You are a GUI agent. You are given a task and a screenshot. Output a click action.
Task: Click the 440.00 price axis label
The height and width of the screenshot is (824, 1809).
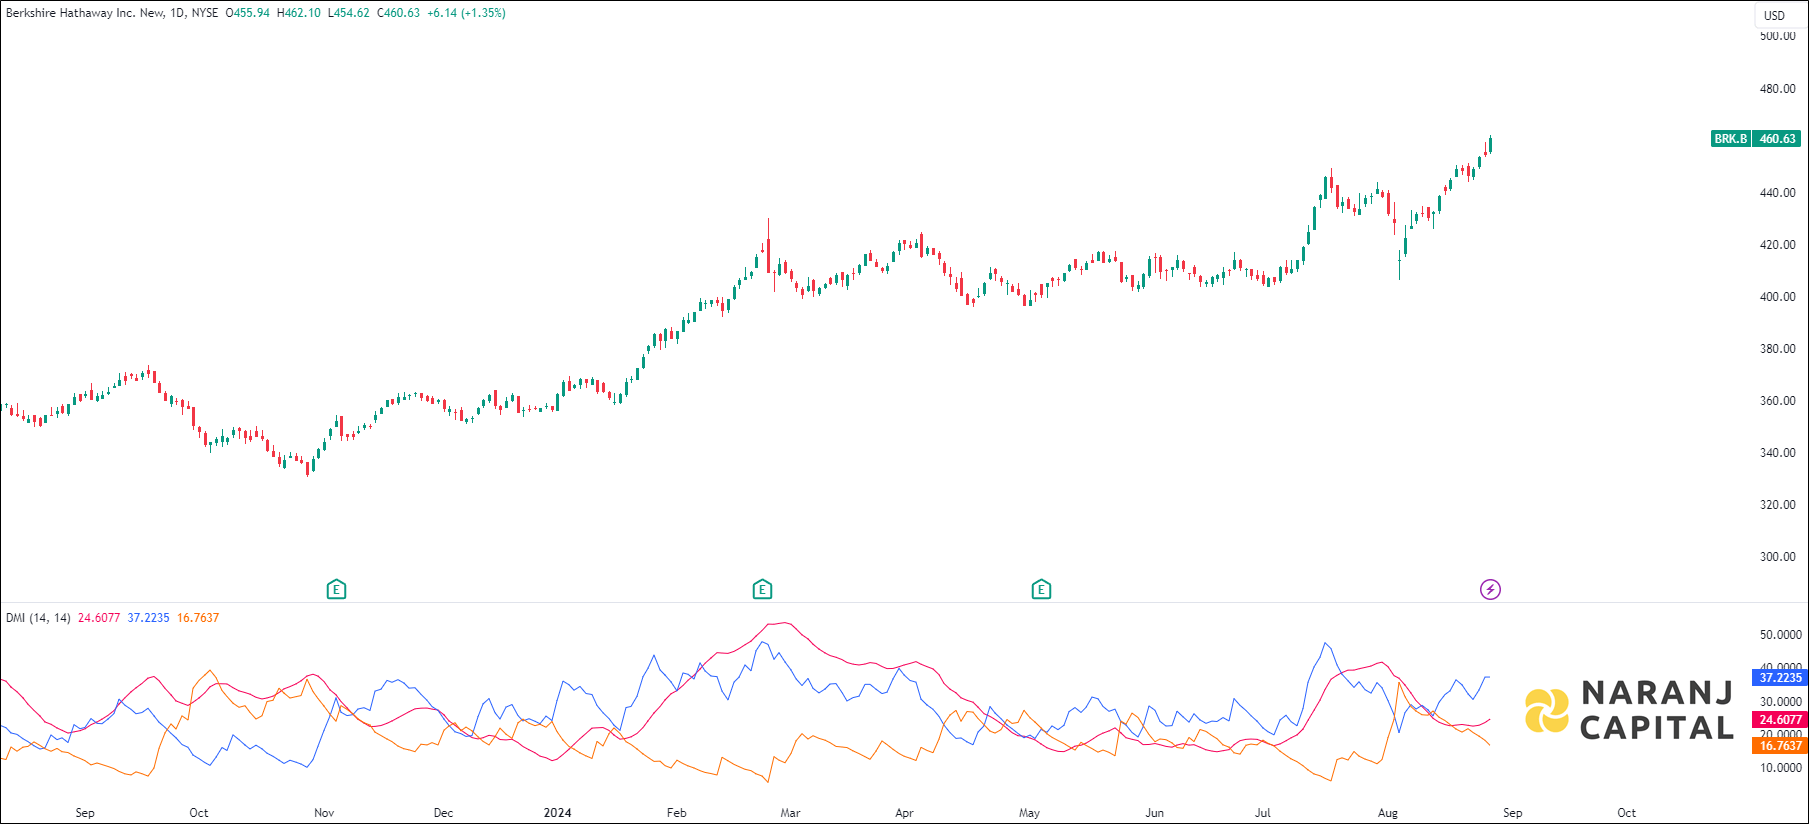(x=1777, y=193)
